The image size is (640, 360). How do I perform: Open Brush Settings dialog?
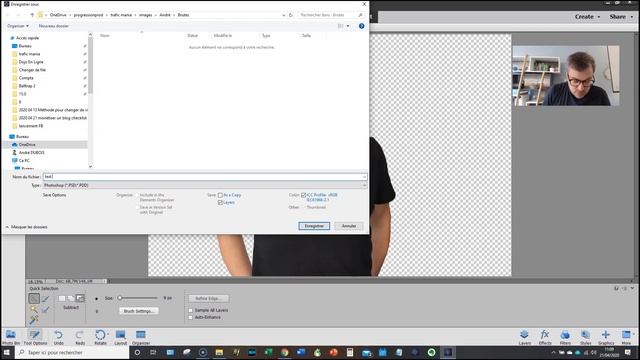pyautogui.click(x=139, y=311)
